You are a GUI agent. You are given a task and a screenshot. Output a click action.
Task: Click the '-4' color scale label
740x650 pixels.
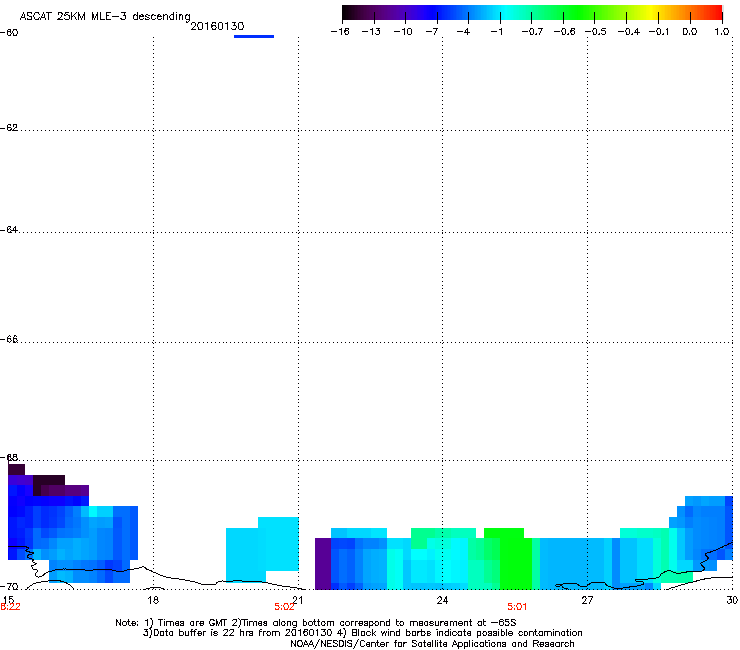point(463,32)
